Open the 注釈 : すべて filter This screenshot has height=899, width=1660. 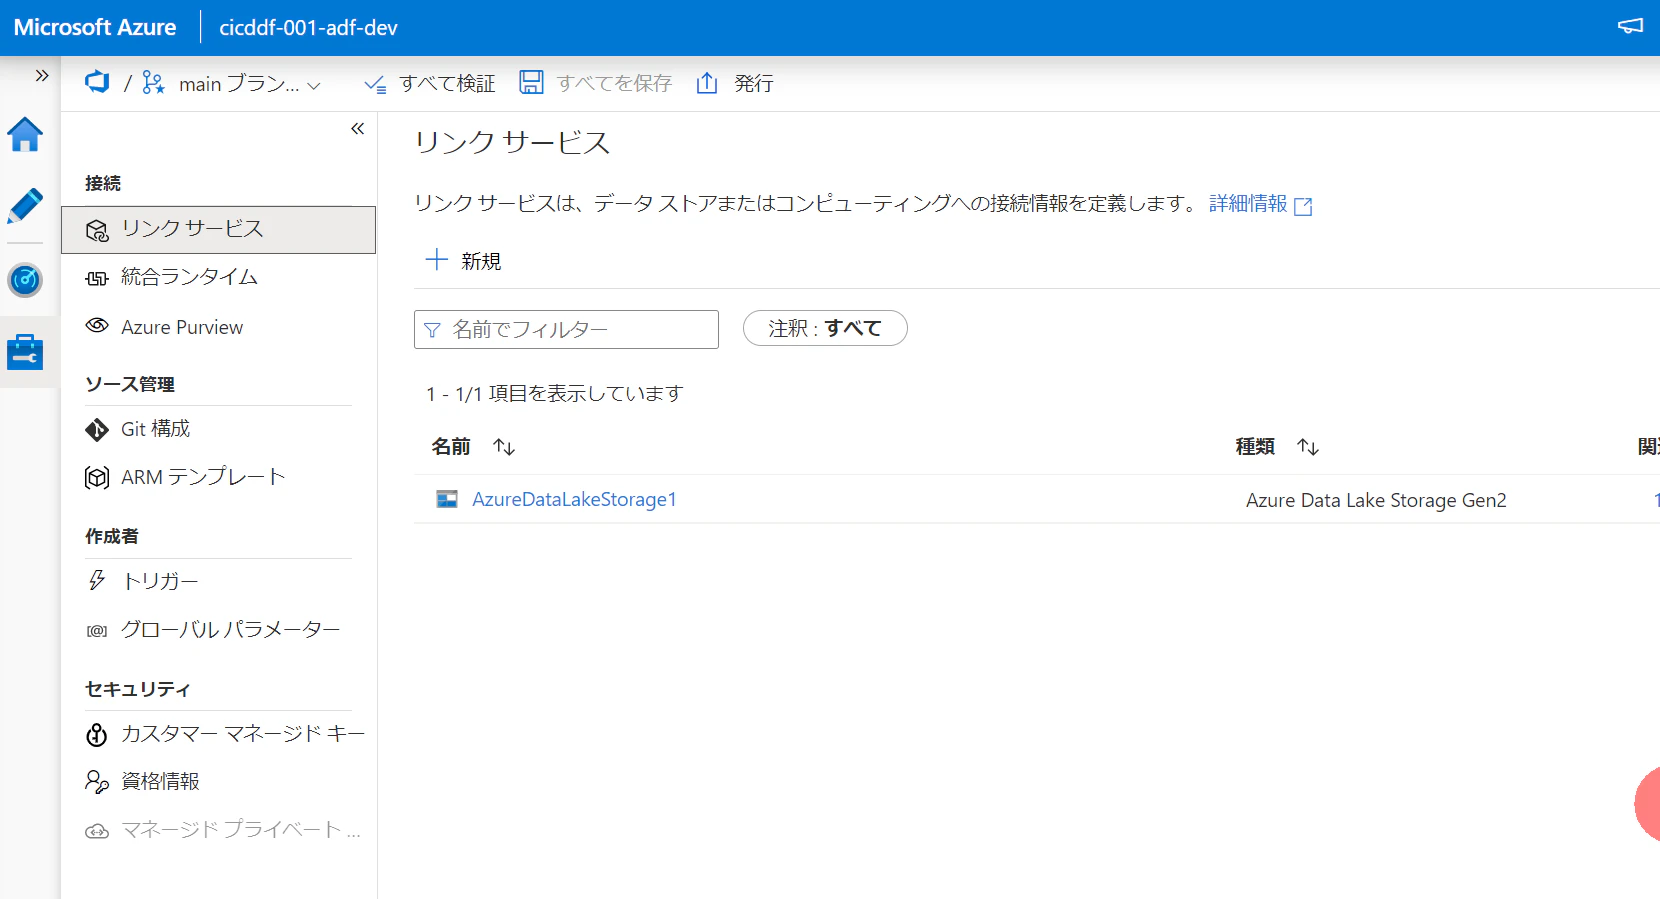tap(825, 328)
